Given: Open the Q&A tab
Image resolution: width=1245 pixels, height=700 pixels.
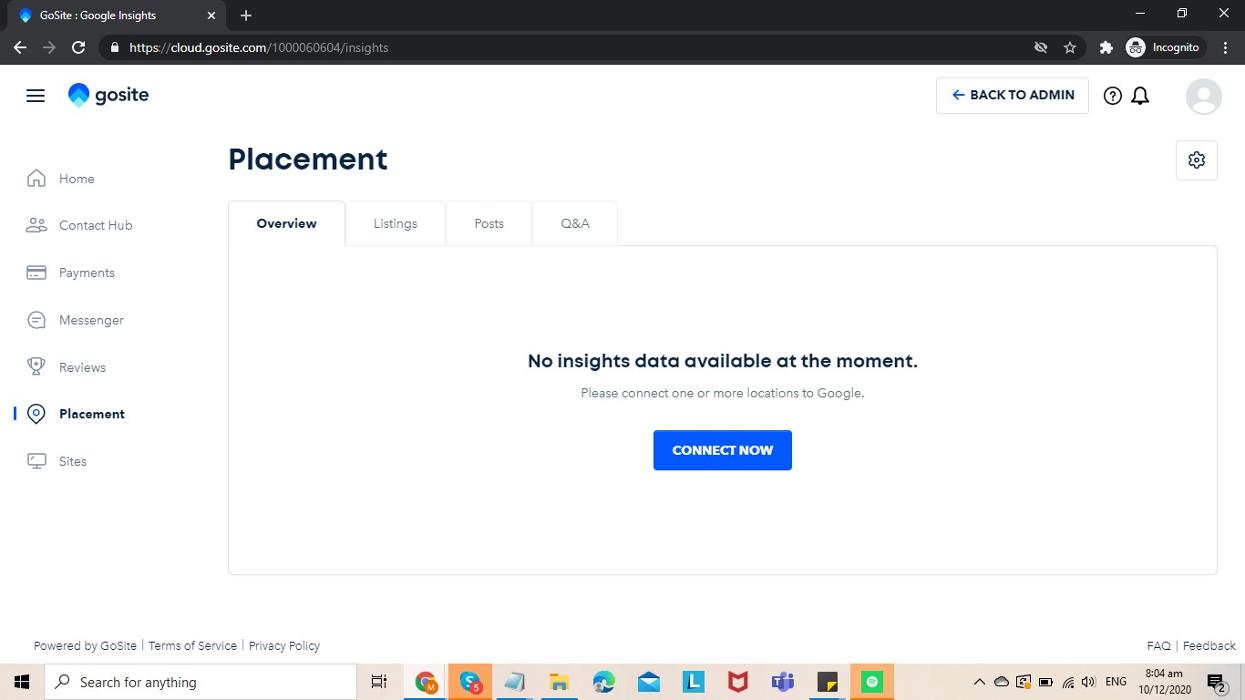Looking at the screenshot, I should pos(575,224).
